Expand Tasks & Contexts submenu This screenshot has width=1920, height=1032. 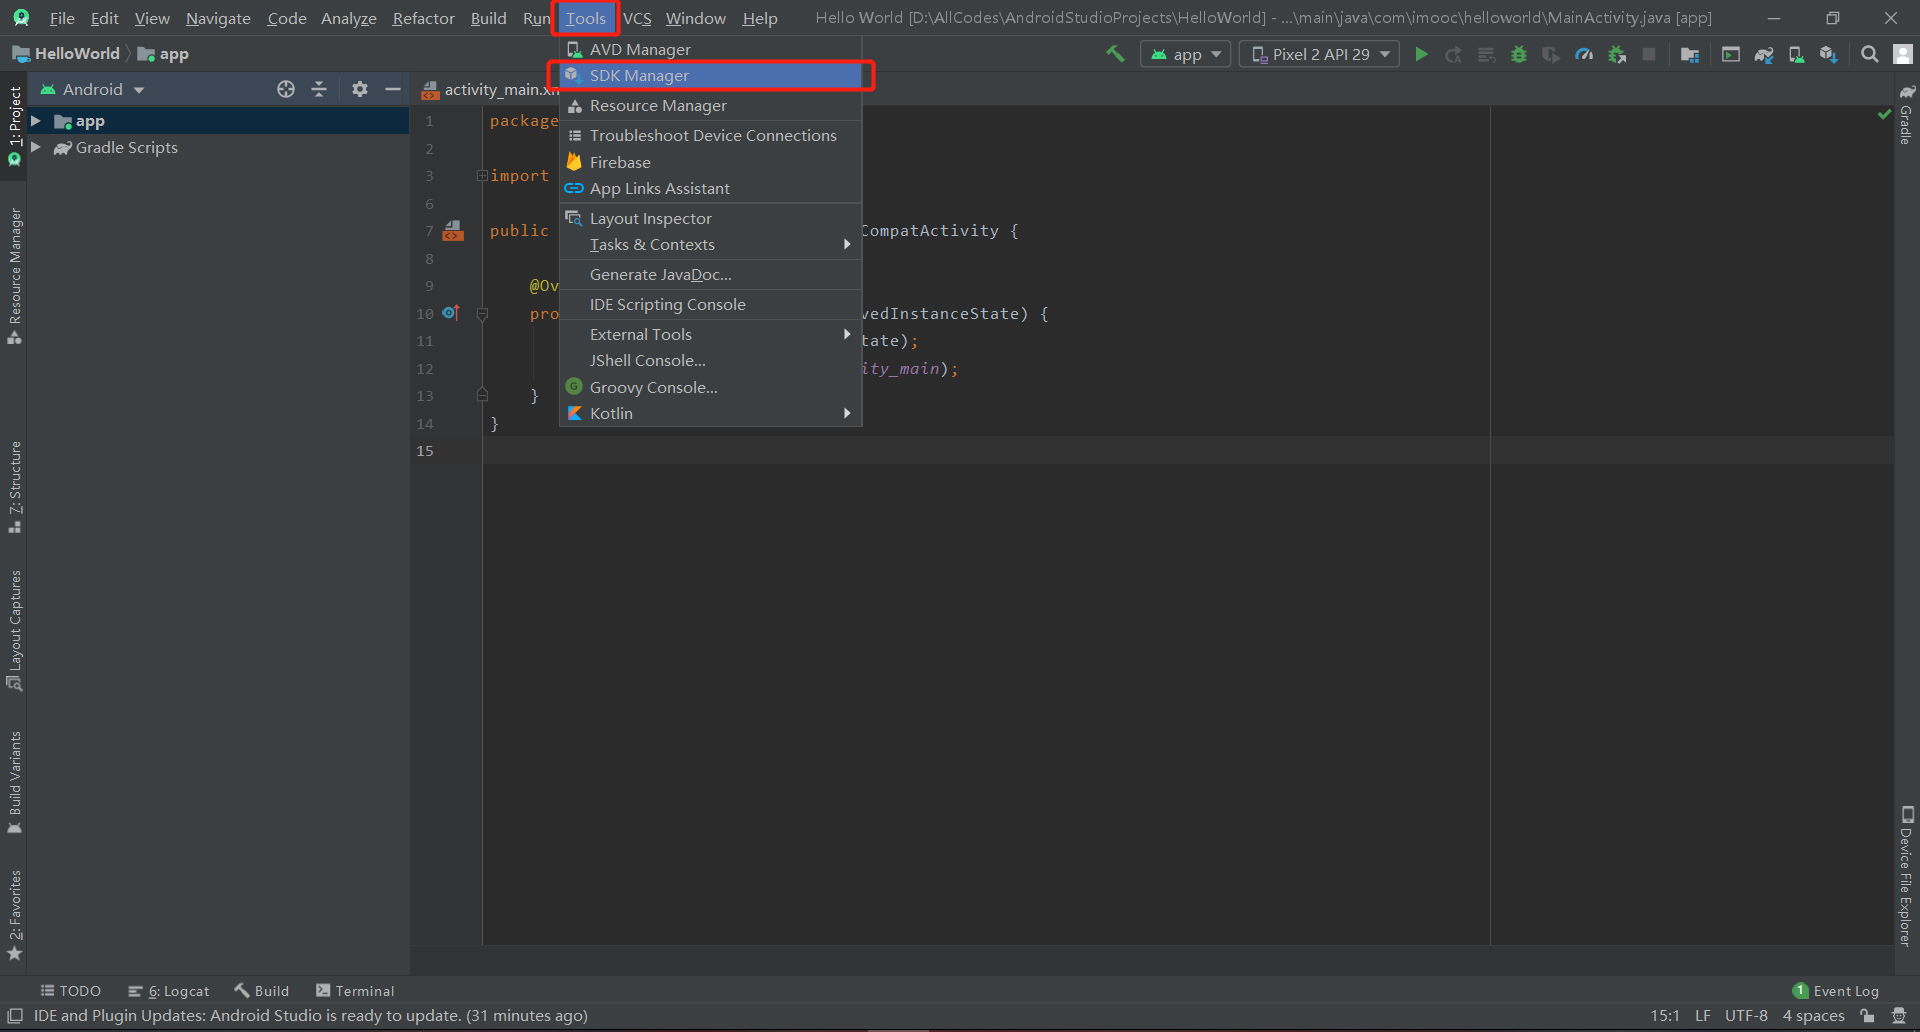tap(711, 244)
